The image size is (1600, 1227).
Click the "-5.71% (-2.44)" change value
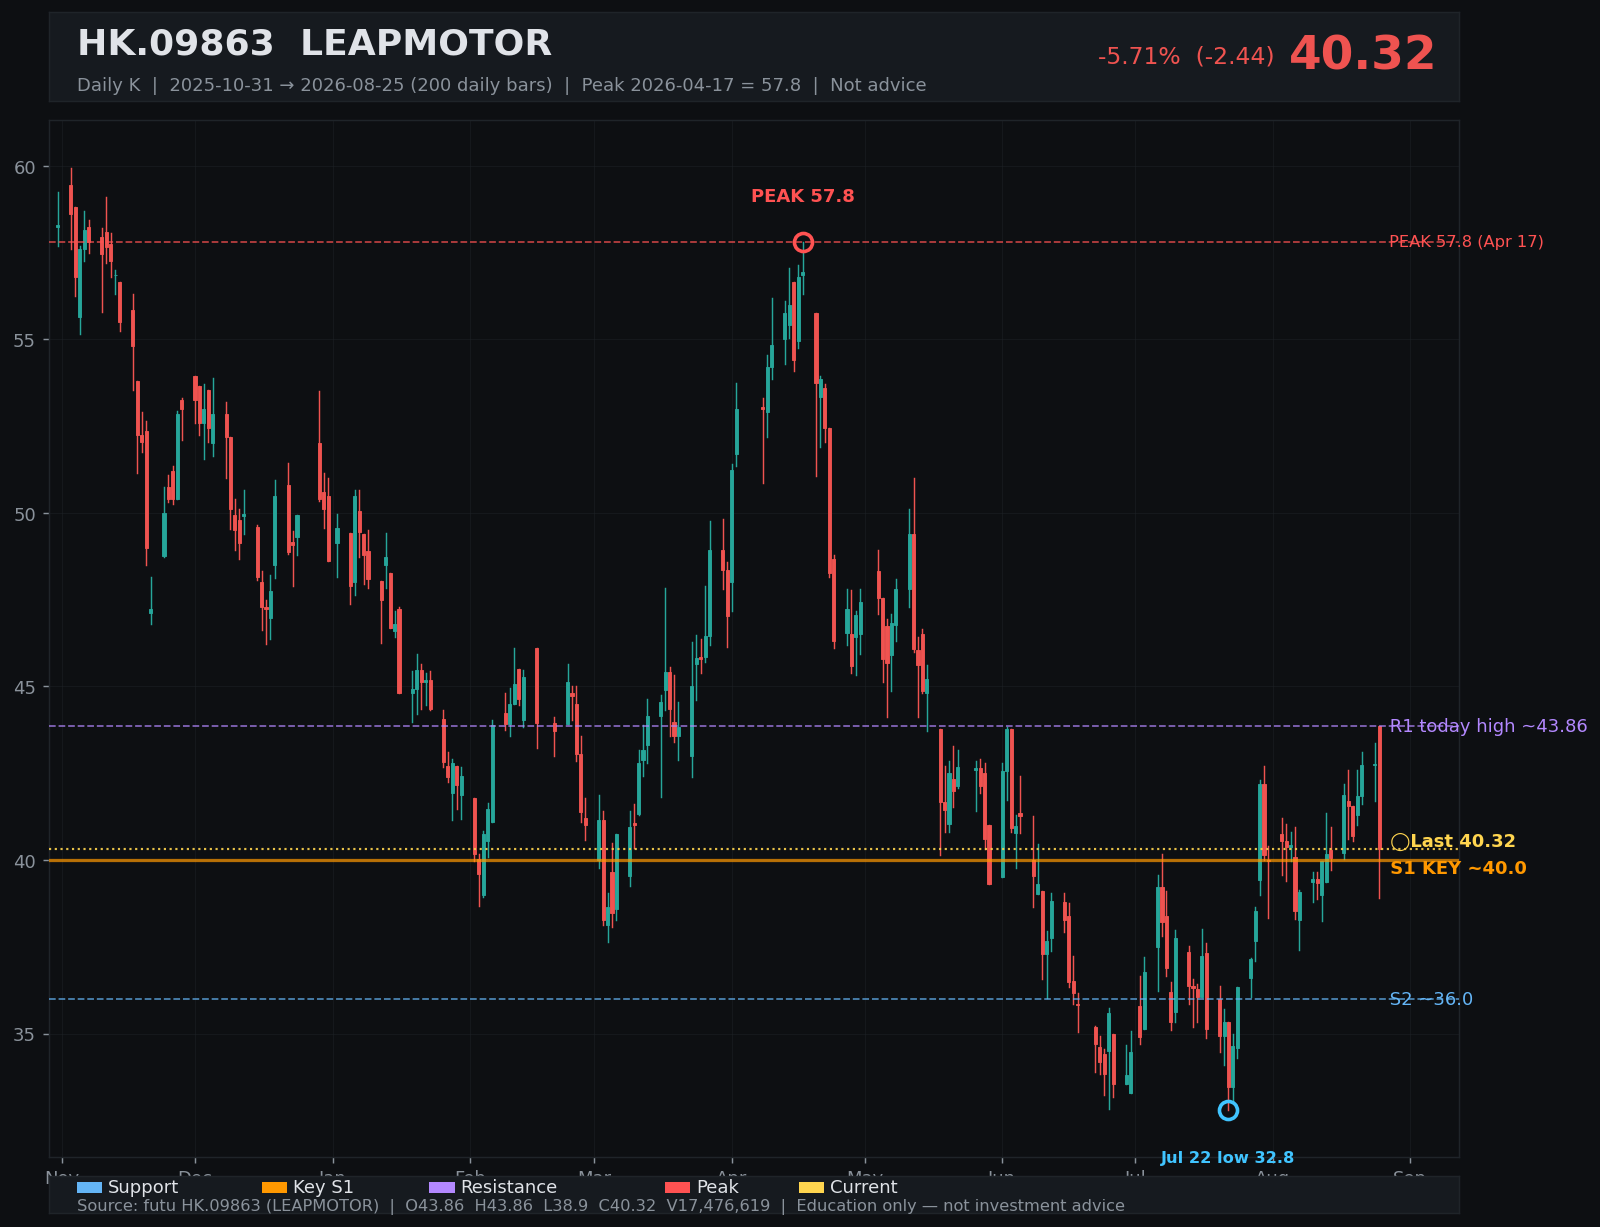click(1186, 57)
